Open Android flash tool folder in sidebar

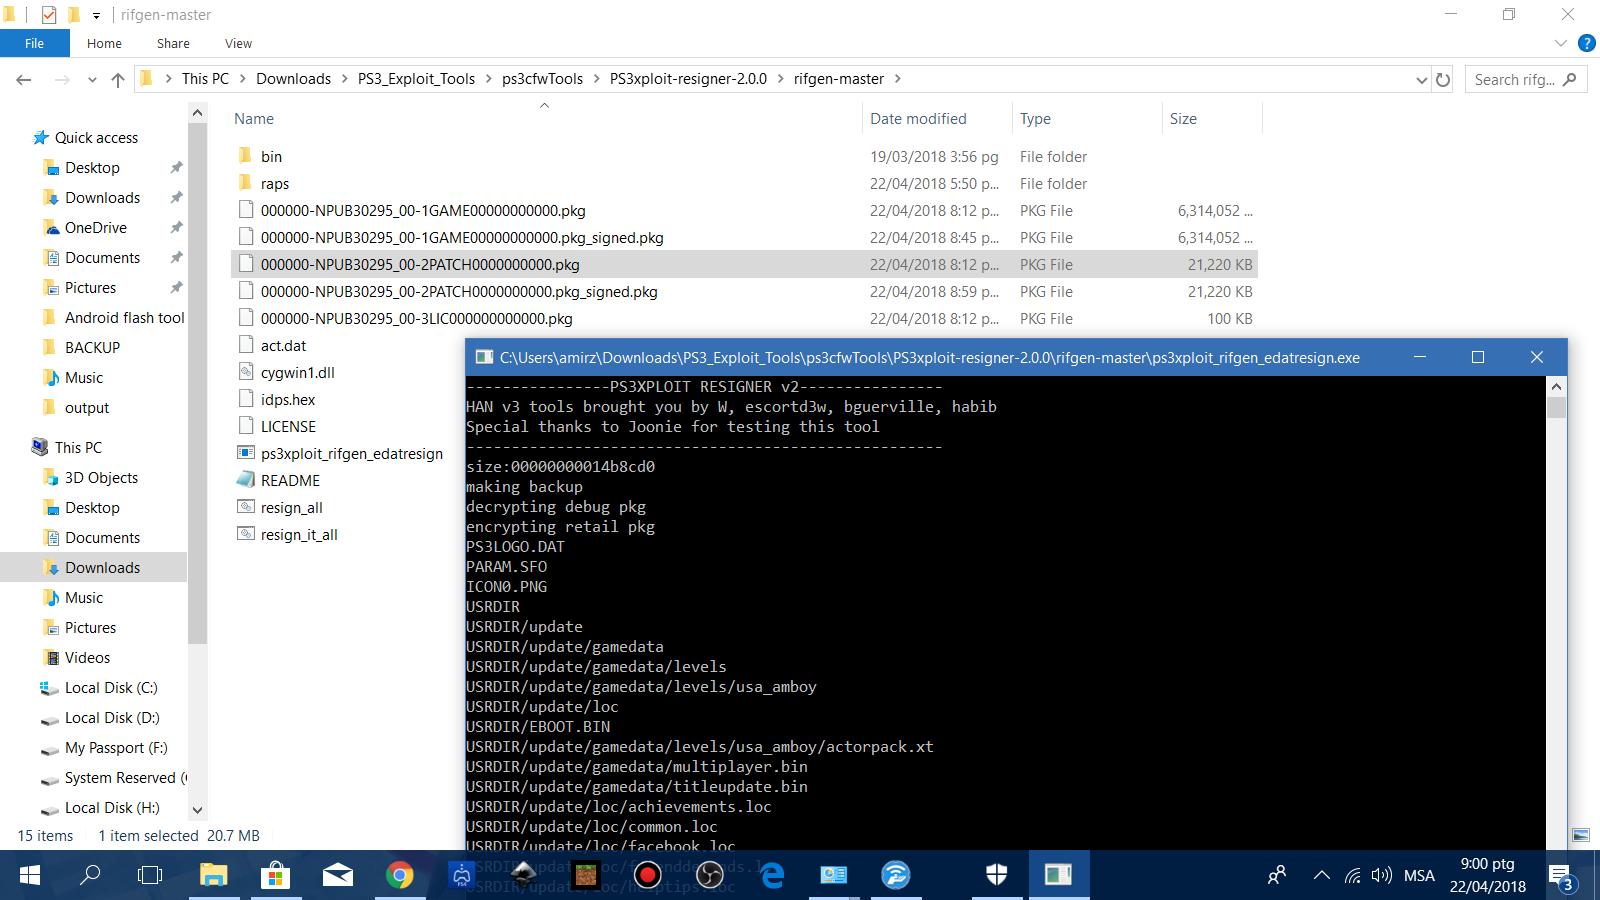click(124, 318)
